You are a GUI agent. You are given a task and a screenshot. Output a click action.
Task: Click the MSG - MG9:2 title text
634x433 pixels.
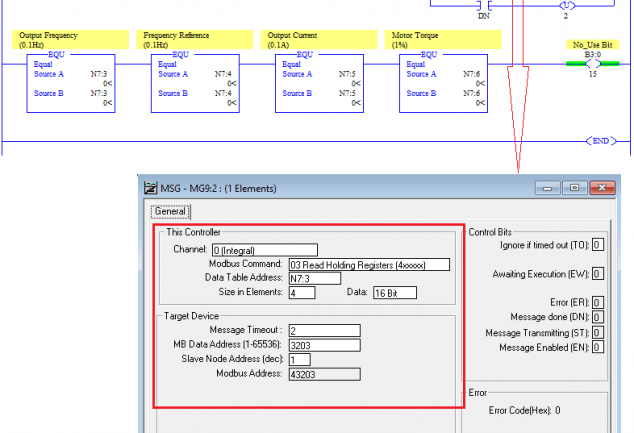[x=218, y=188]
